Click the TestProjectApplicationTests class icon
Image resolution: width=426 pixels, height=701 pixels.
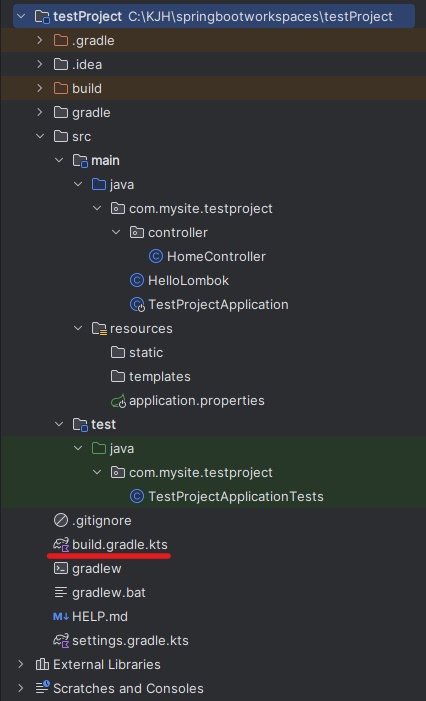coord(137,496)
